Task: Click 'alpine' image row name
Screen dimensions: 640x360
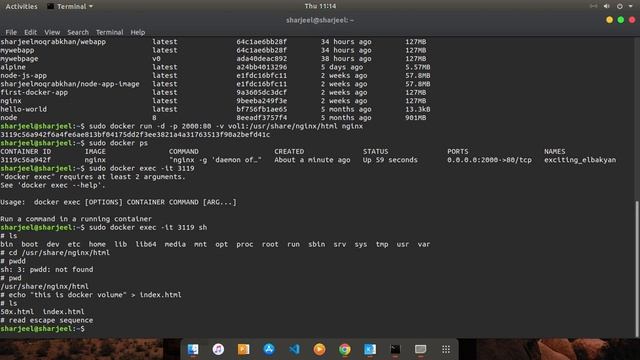Action: point(13,67)
